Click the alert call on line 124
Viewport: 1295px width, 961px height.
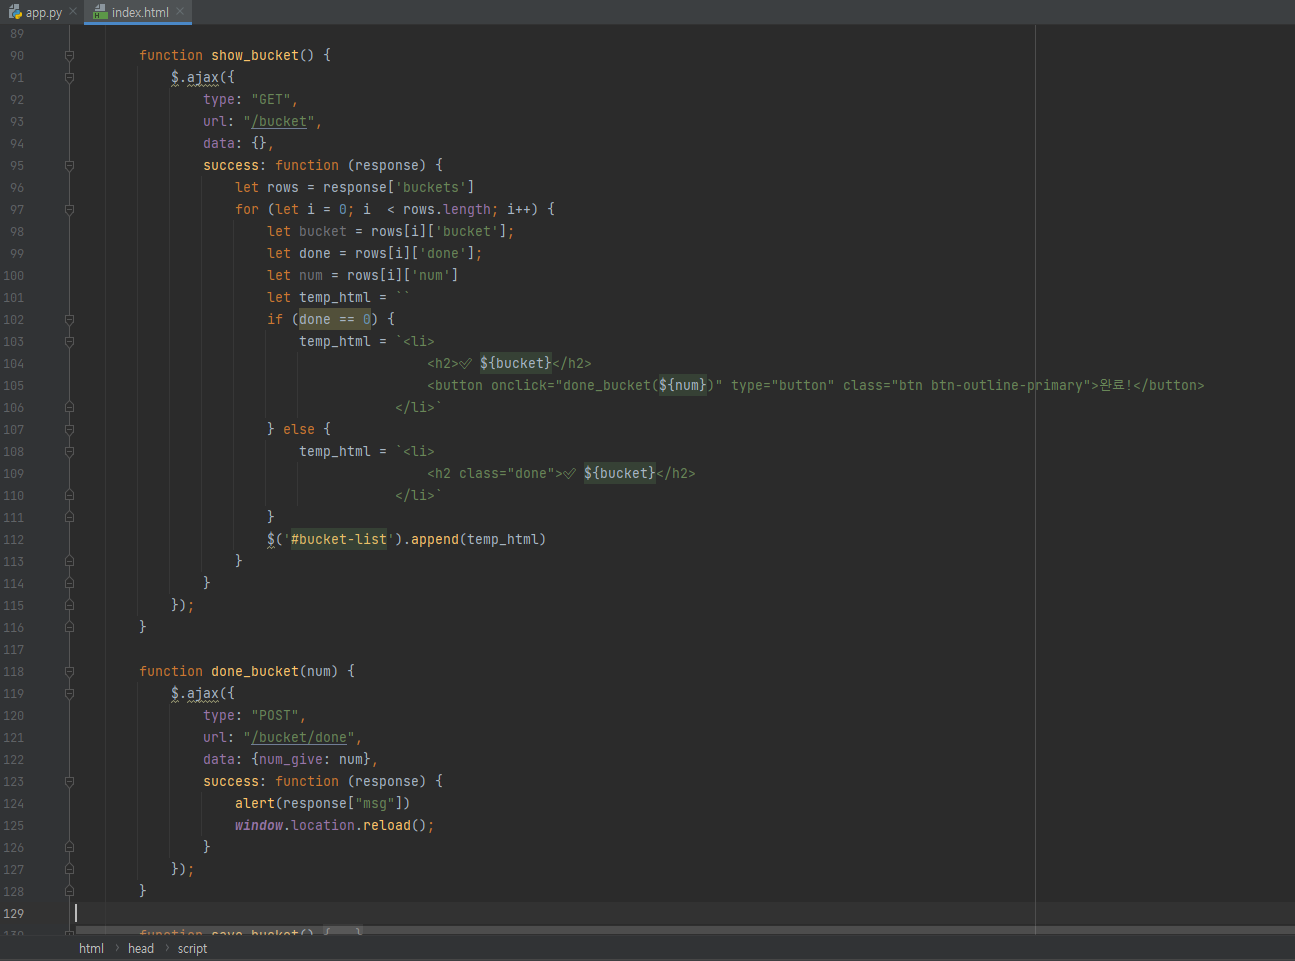(x=255, y=803)
